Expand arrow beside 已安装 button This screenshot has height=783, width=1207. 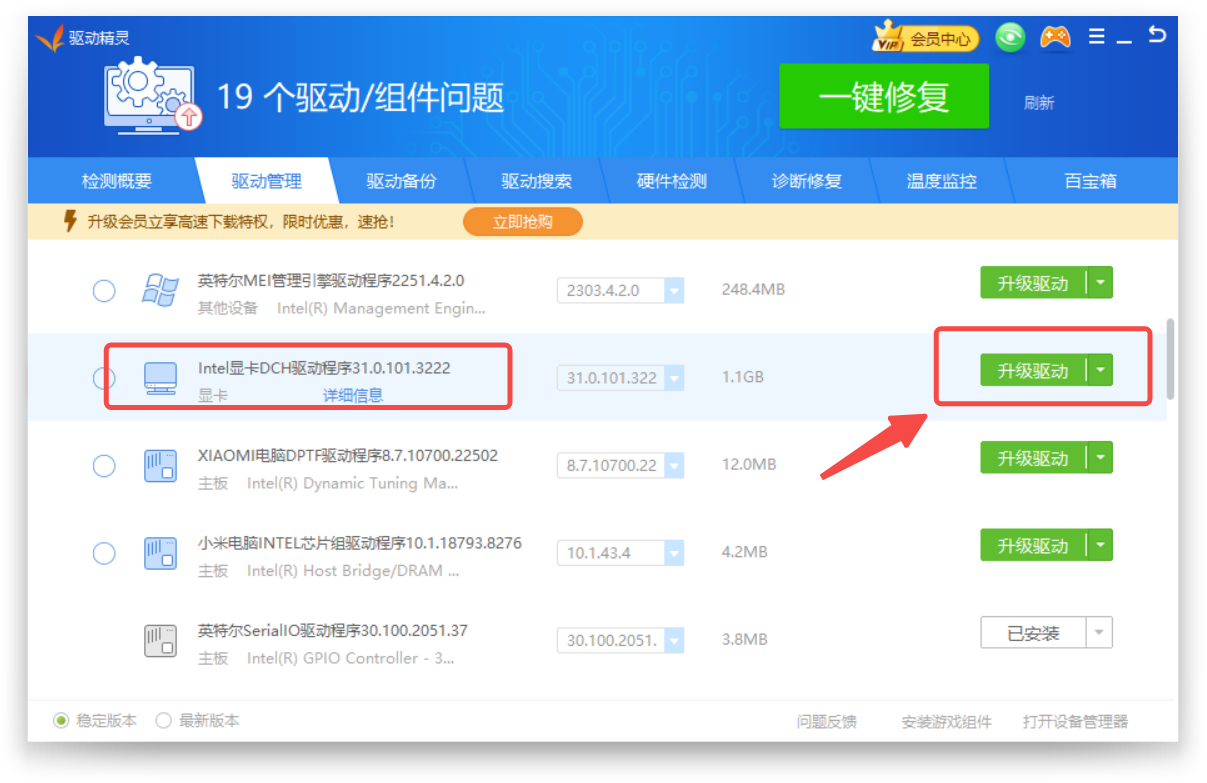click(1099, 633)
